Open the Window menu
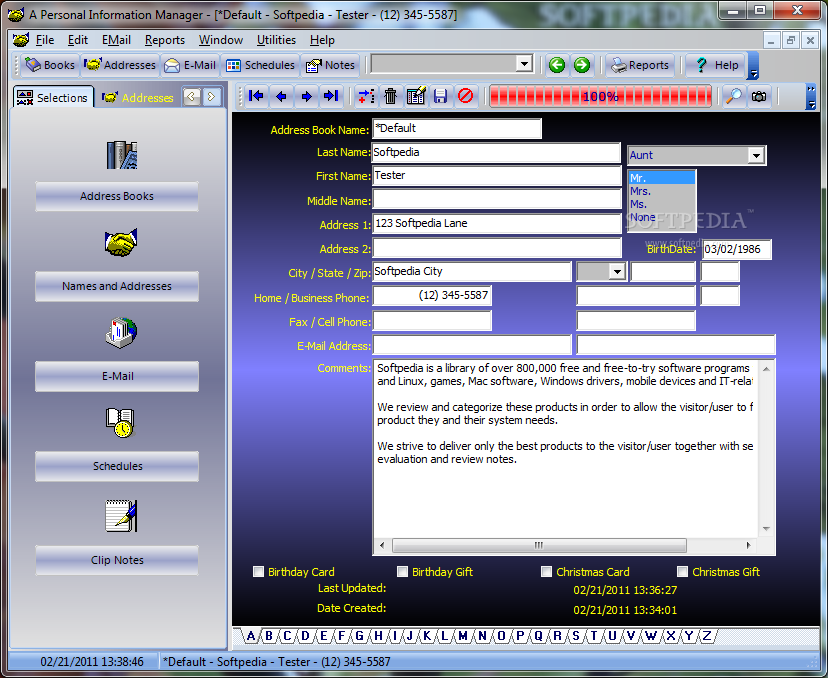828x678 pixels. click(x=221, y=40)
